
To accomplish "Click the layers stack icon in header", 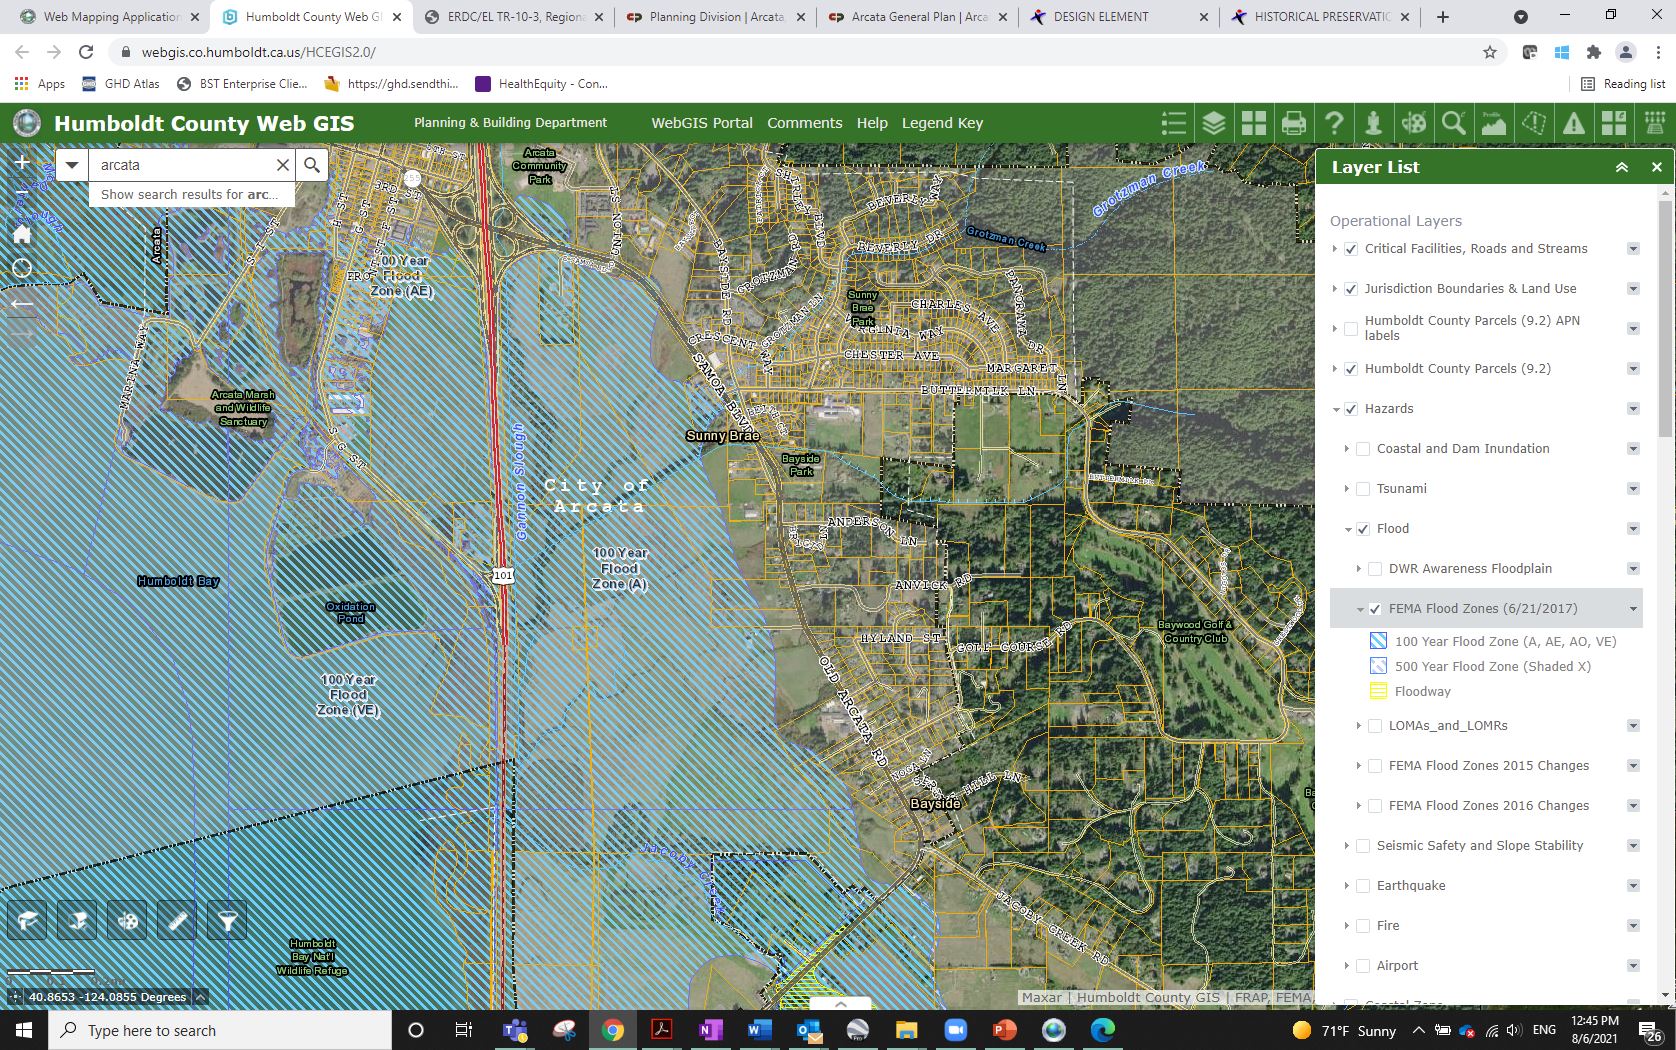I will coord(1213,123).
